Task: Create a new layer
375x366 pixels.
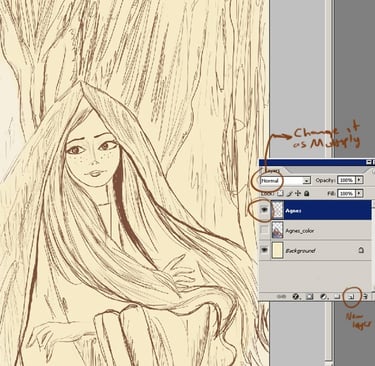Action: pyautogui.click(x=351, y=296)
